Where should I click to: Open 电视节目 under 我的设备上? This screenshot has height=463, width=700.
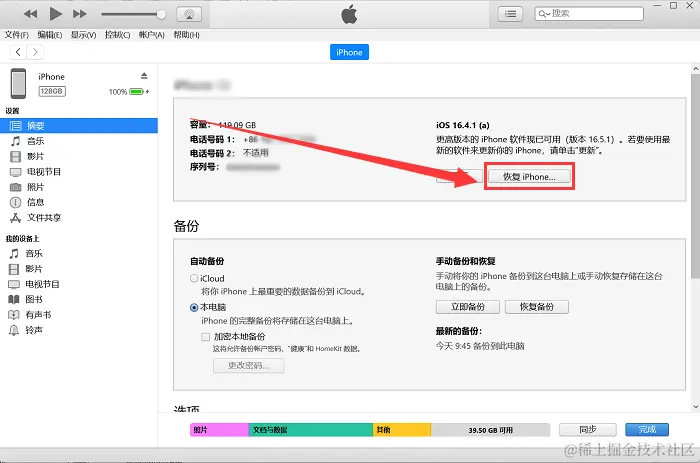click(42, 284)
